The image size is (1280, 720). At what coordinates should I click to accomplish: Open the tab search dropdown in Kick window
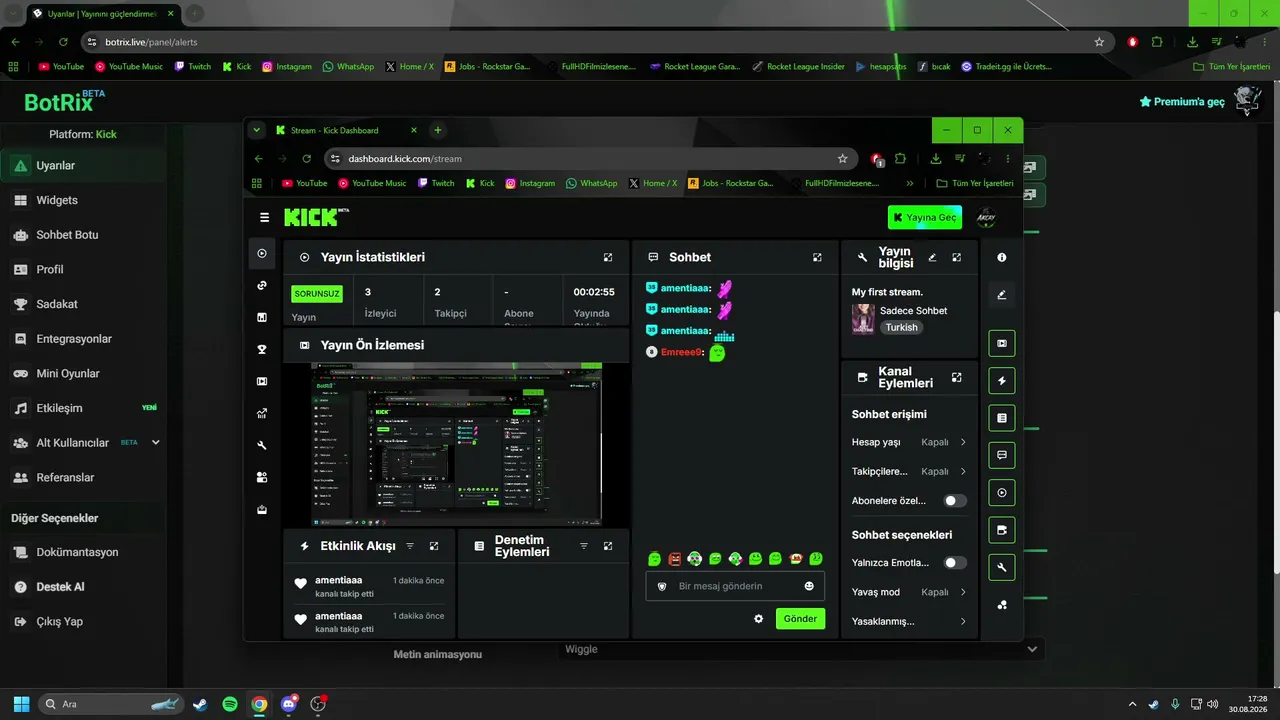pyautogui.click(x=257, y=130)
